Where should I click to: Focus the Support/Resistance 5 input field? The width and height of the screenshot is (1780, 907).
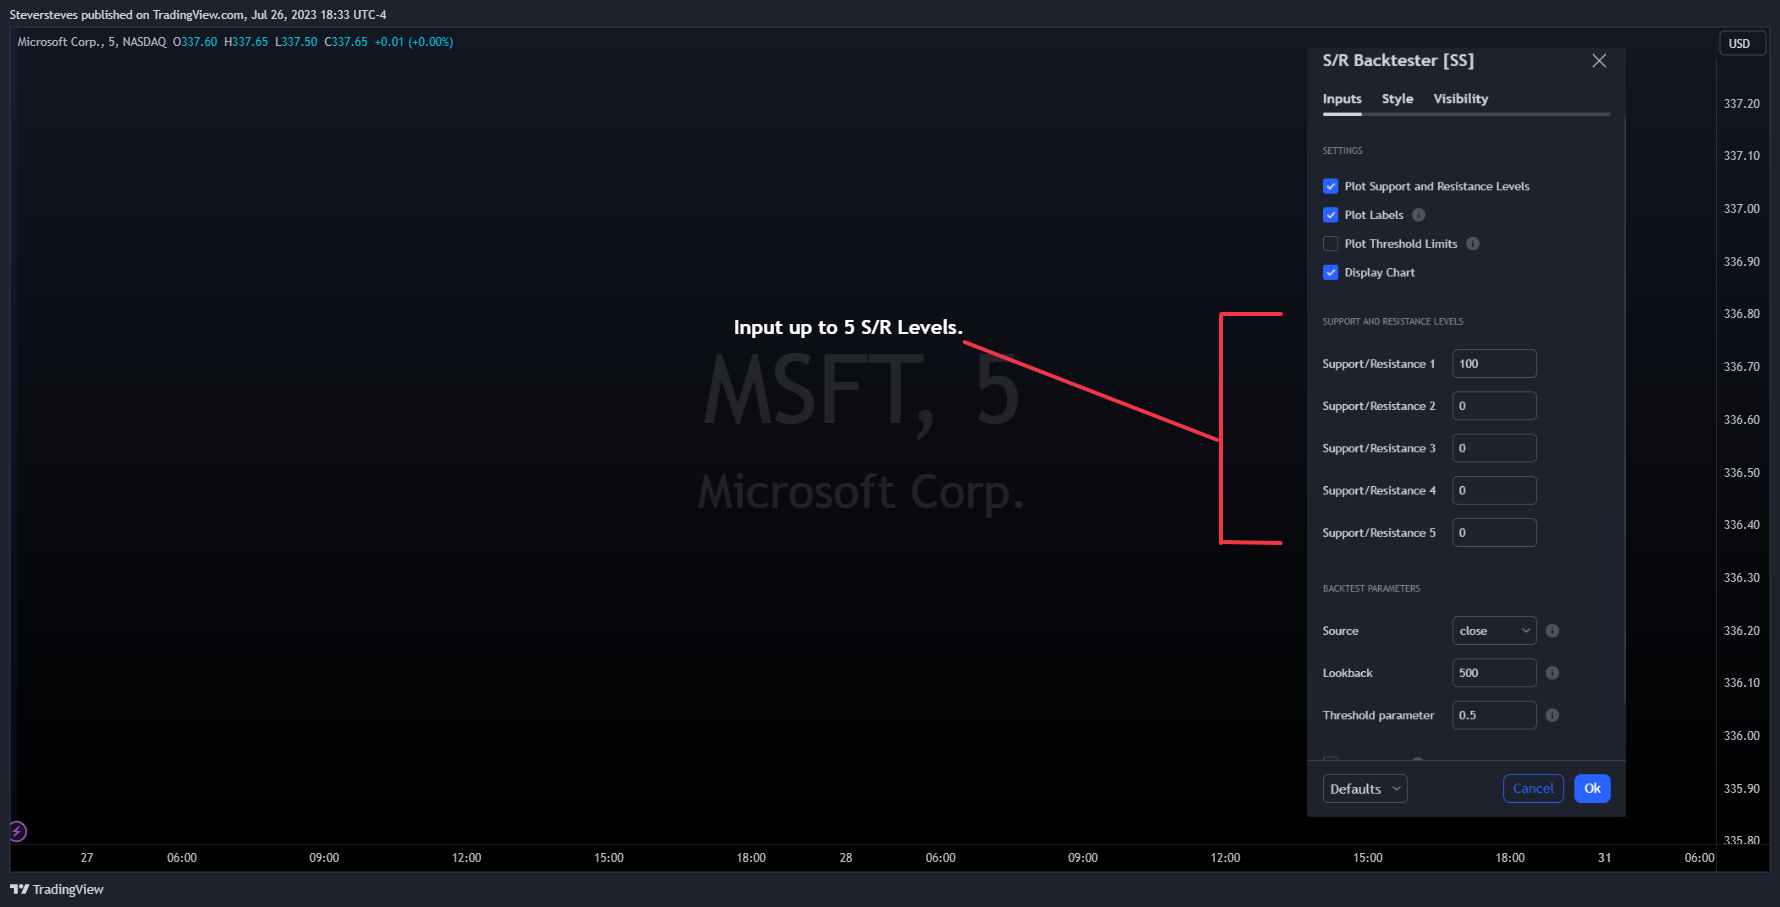[1494, 533]
